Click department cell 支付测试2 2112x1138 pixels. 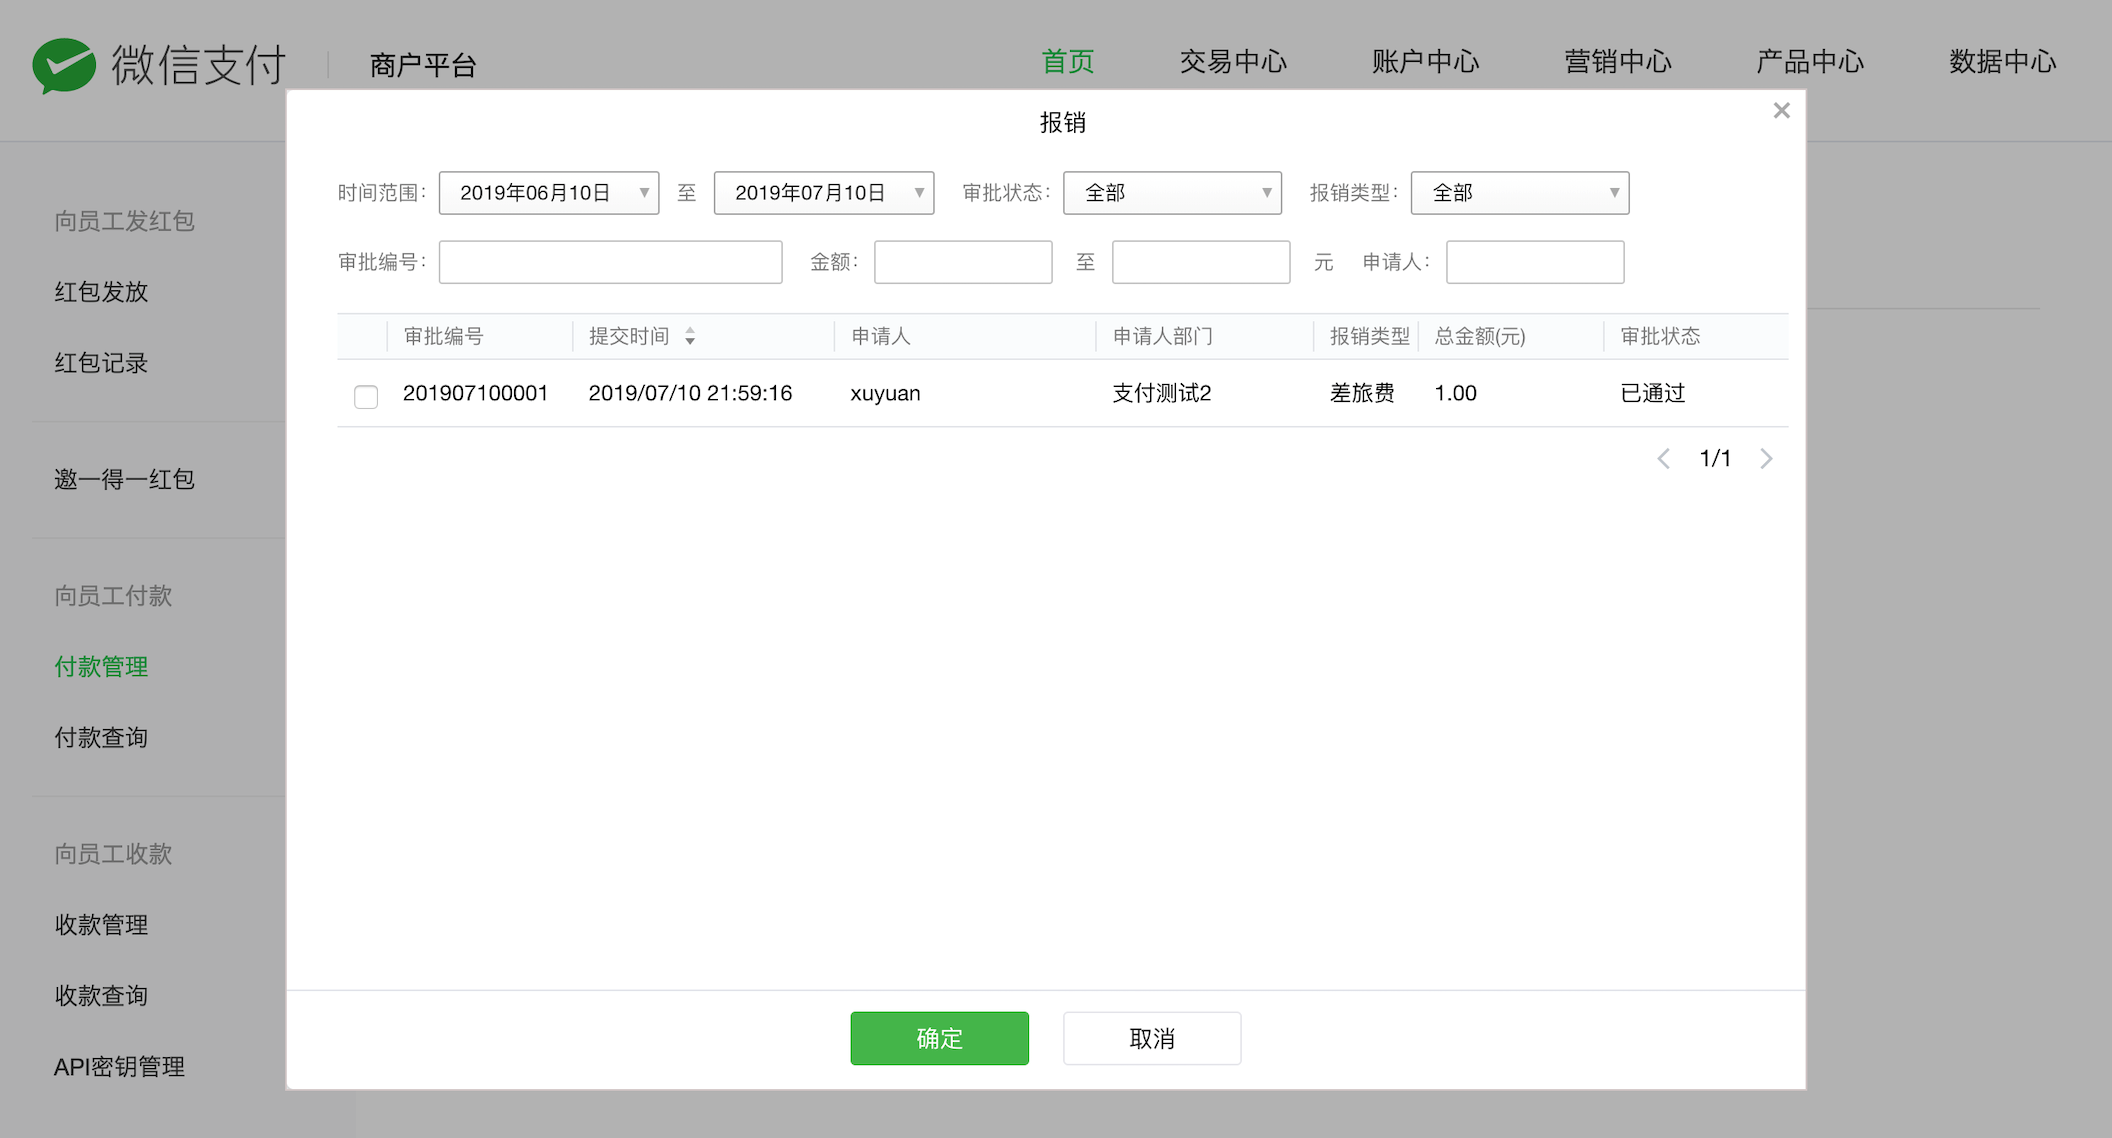point(1161,393)
